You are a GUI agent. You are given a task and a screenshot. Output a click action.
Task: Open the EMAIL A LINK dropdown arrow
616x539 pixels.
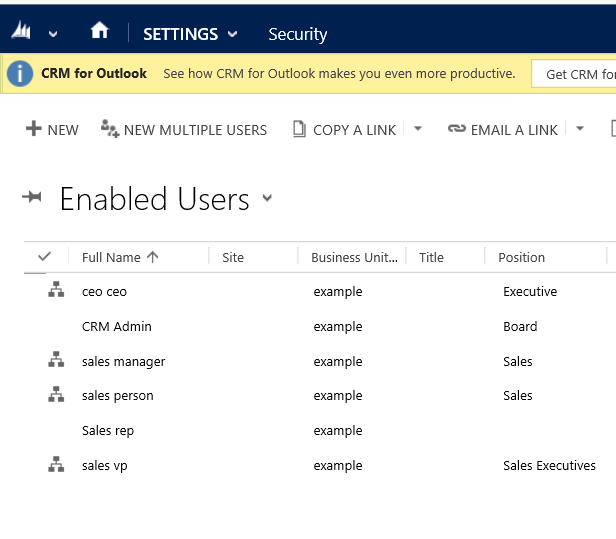pos(580,128)
